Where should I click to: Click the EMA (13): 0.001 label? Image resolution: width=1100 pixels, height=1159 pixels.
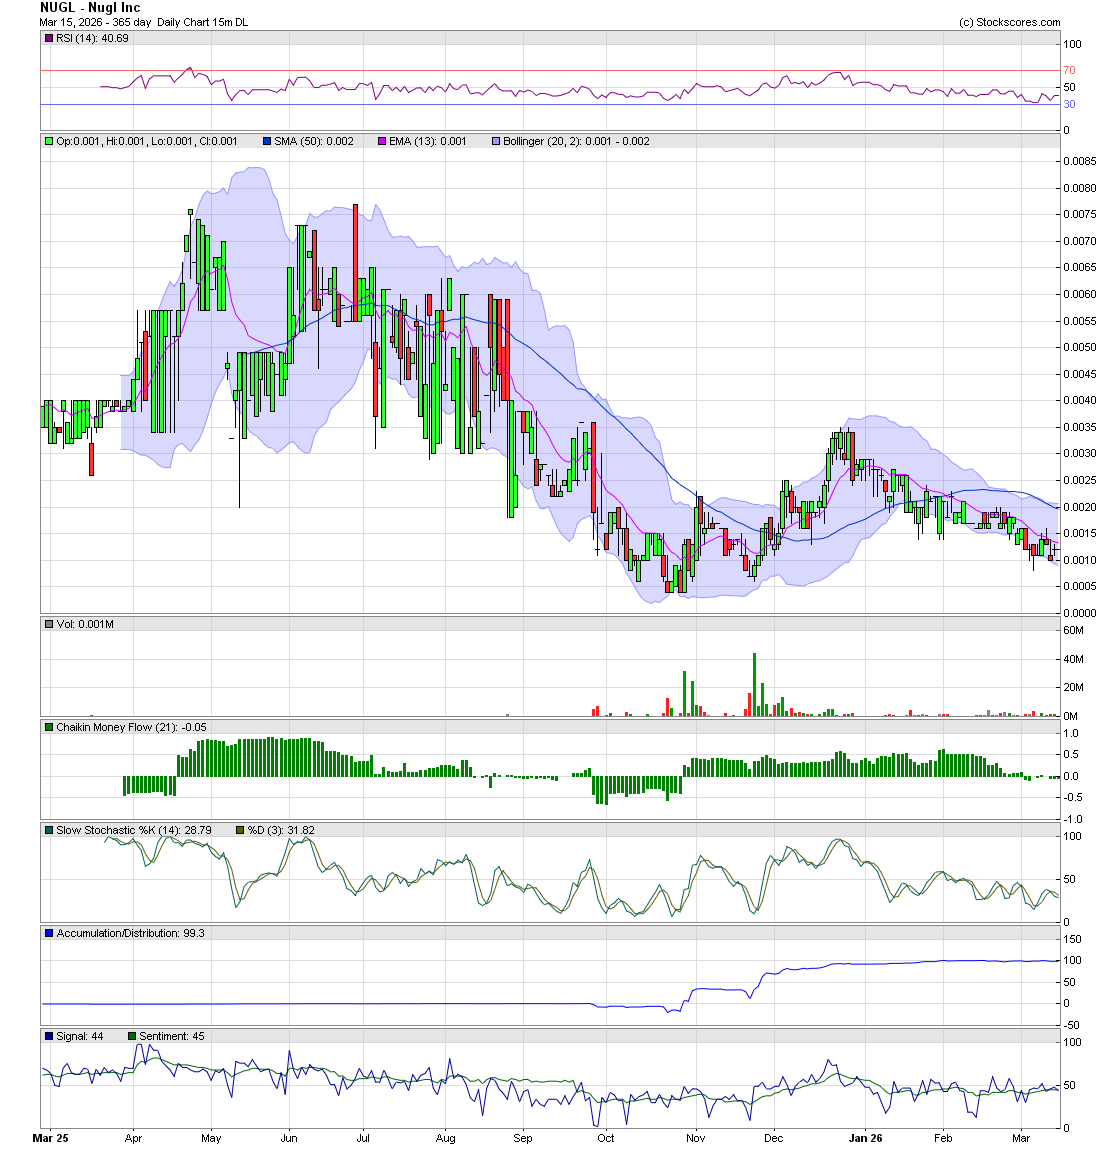427,141
